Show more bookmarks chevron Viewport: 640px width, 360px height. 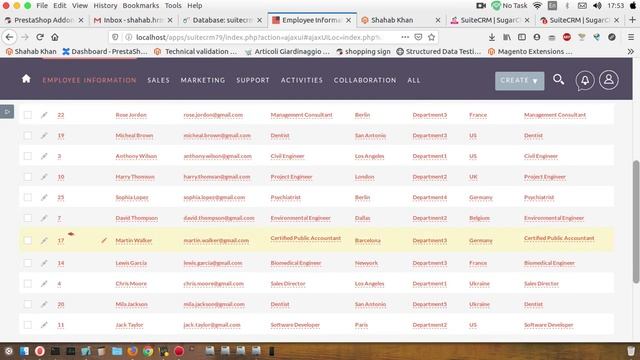[x=631, y=51]
